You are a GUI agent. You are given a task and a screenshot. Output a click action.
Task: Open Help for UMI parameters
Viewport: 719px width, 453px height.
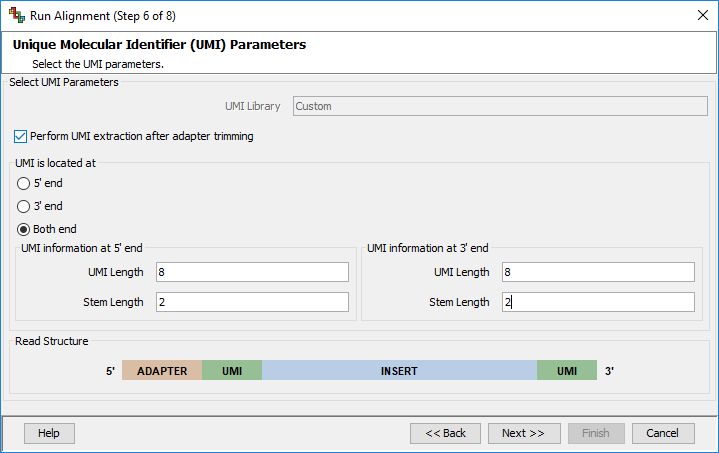click(x=49, y=433)
